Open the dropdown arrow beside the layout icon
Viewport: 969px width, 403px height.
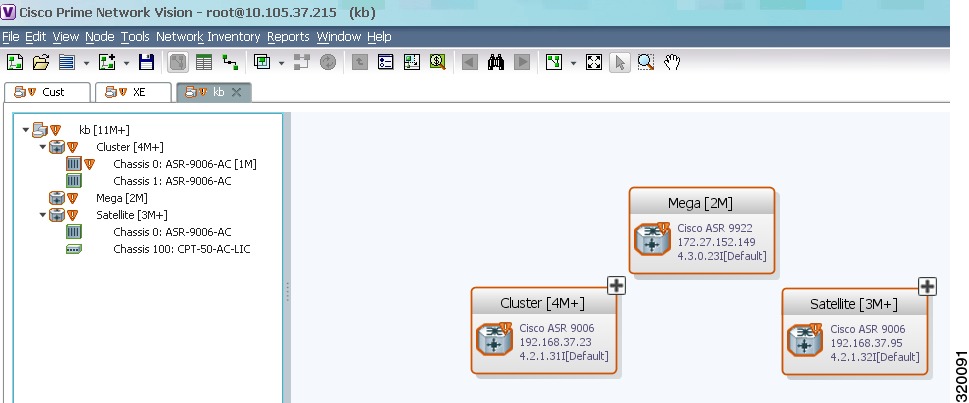pos(573,62)
